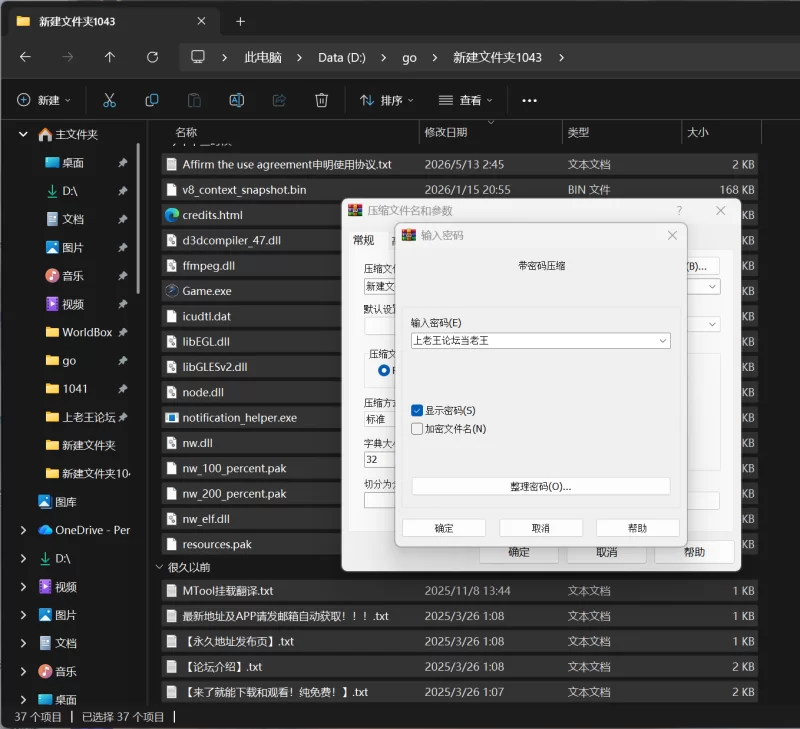Click Data (D:) breadcrumb
The height and width of the screenshot is (729, 800).
tap(342, 58)
